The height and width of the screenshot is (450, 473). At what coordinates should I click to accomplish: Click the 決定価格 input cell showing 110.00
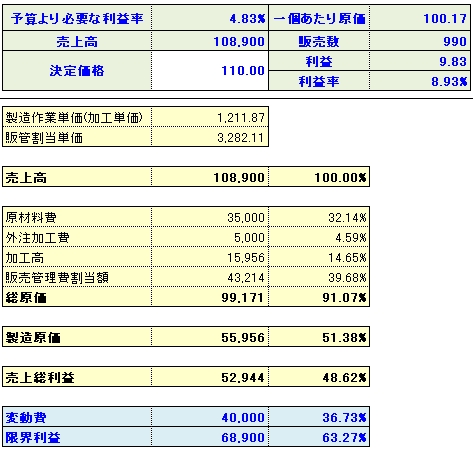[210, 70]
